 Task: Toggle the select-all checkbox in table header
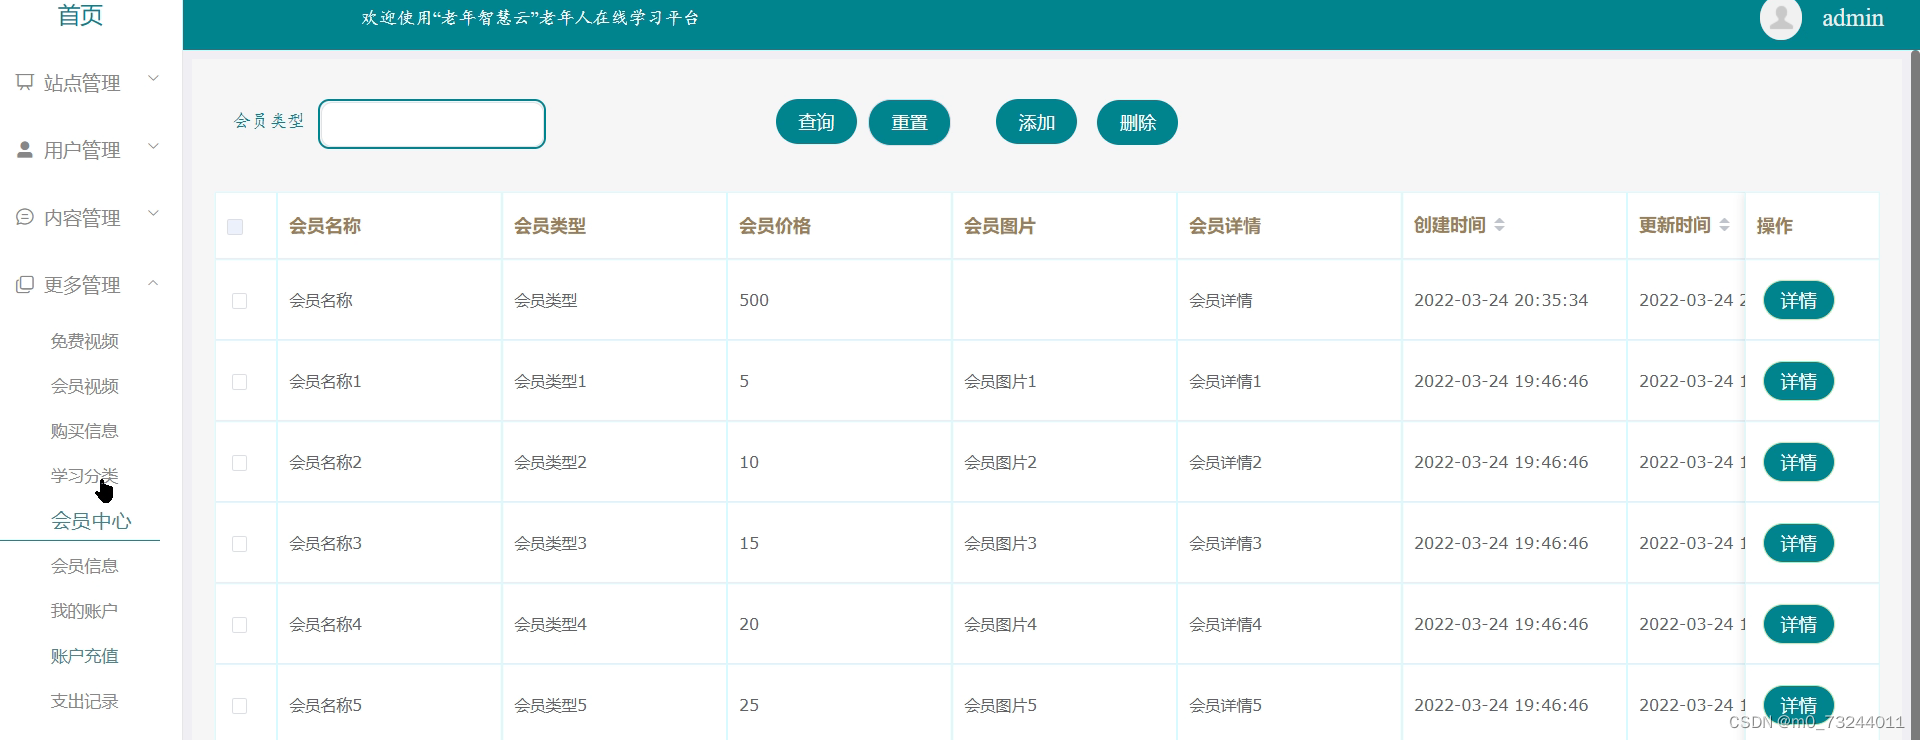(235, 226)
